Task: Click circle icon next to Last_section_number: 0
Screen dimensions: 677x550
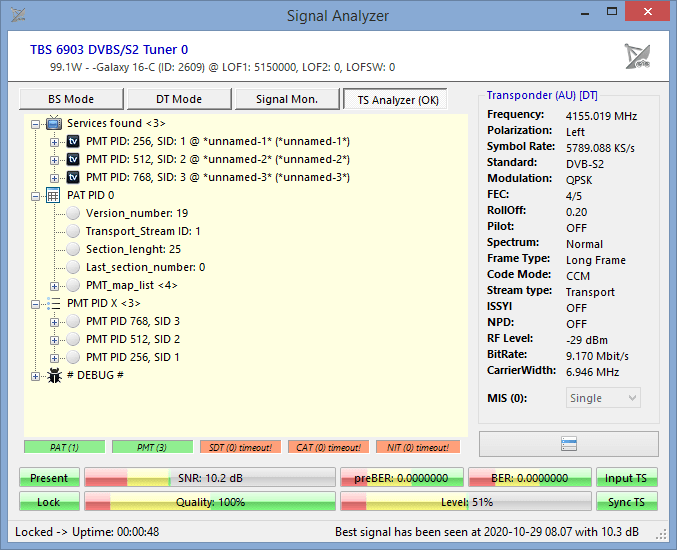Action: 73,267
